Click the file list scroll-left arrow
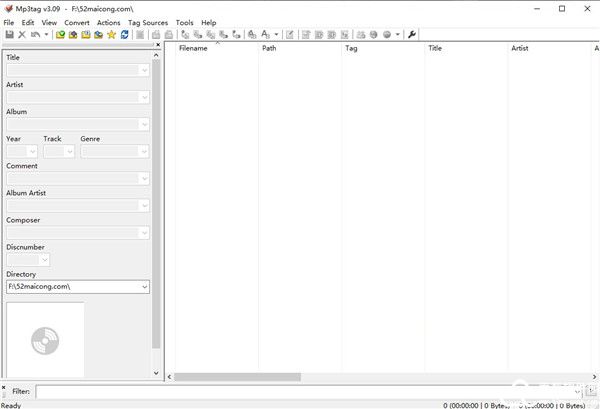 point(170,377)
